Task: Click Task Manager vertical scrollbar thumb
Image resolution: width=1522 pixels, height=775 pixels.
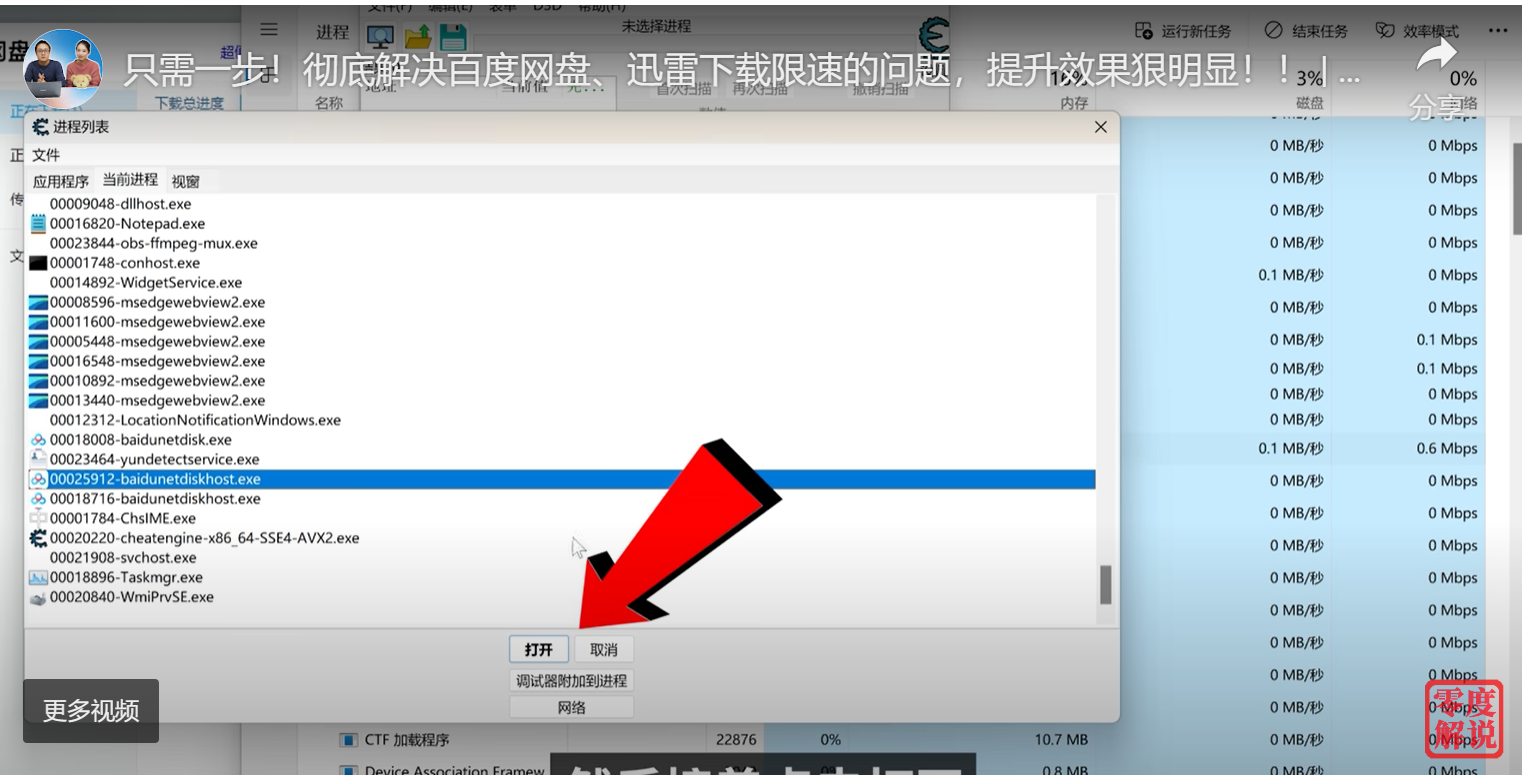Action: pyautogui.click(x=1517, y=189)
